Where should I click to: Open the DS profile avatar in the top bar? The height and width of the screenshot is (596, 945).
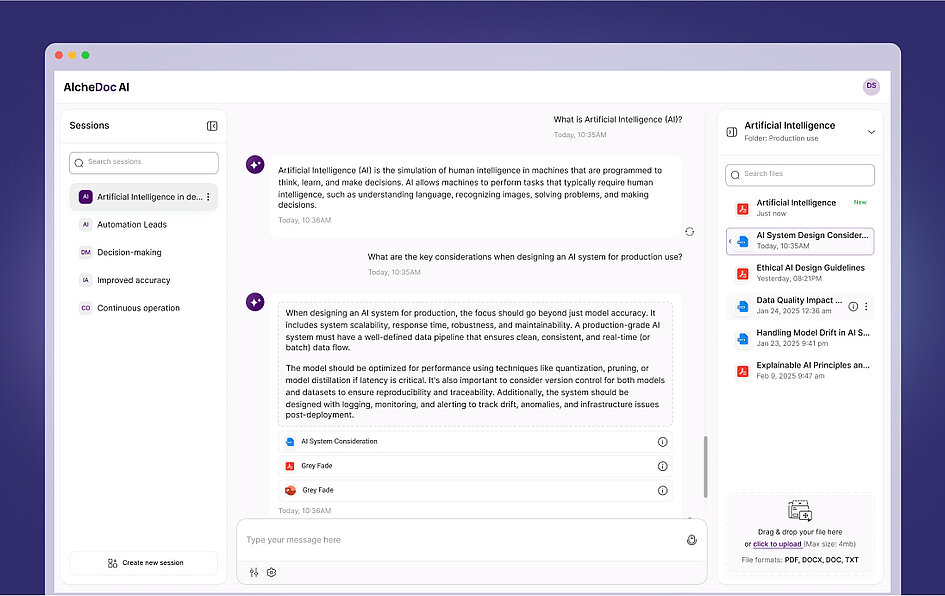point(871,86)
